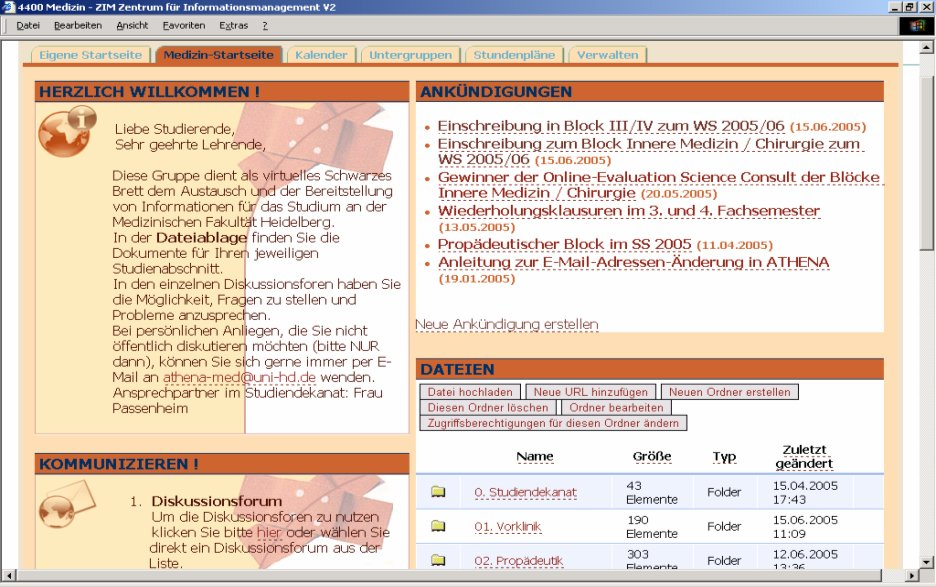The width and height of the screenshot is (936, 587).
Task: Click the vertical scrollbar down arrow
Action: coord(926,562)
